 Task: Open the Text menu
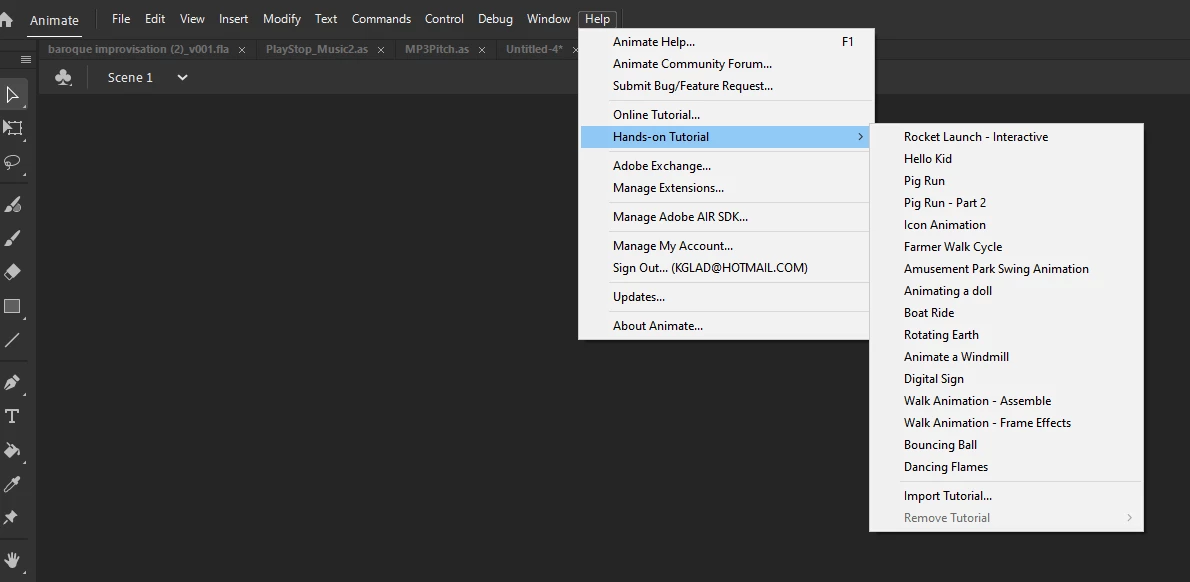tap(326, 19)
